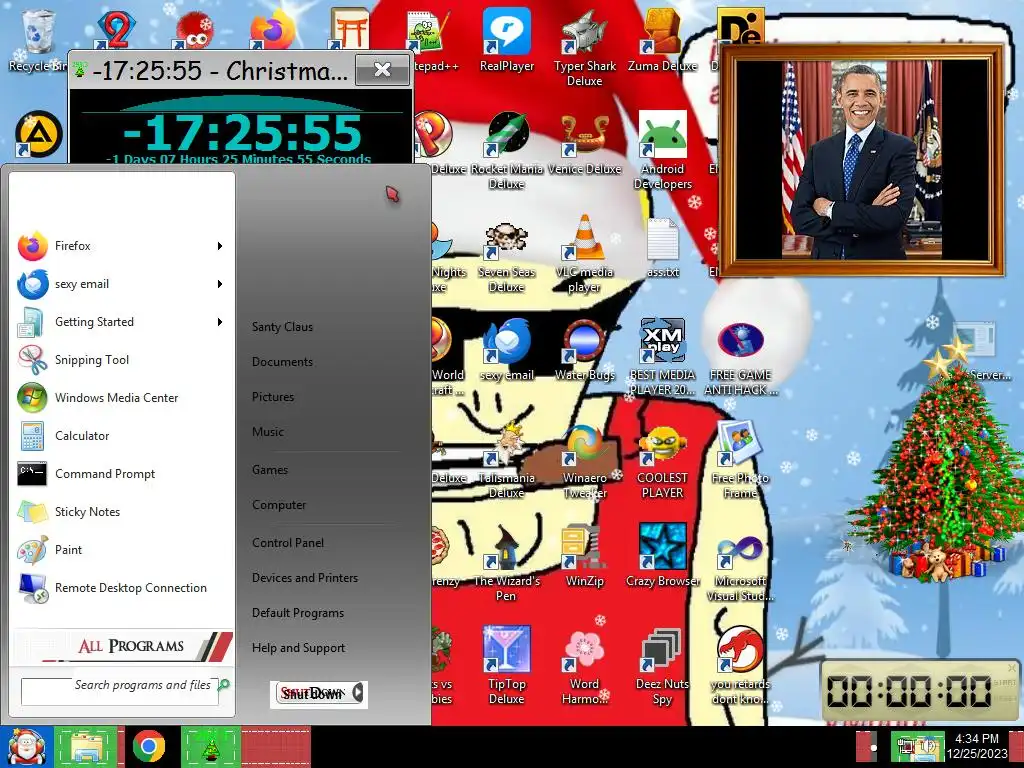Launch Winaero Tweaker shortcut
The image size is (1024, 768).
pos(584,460)
